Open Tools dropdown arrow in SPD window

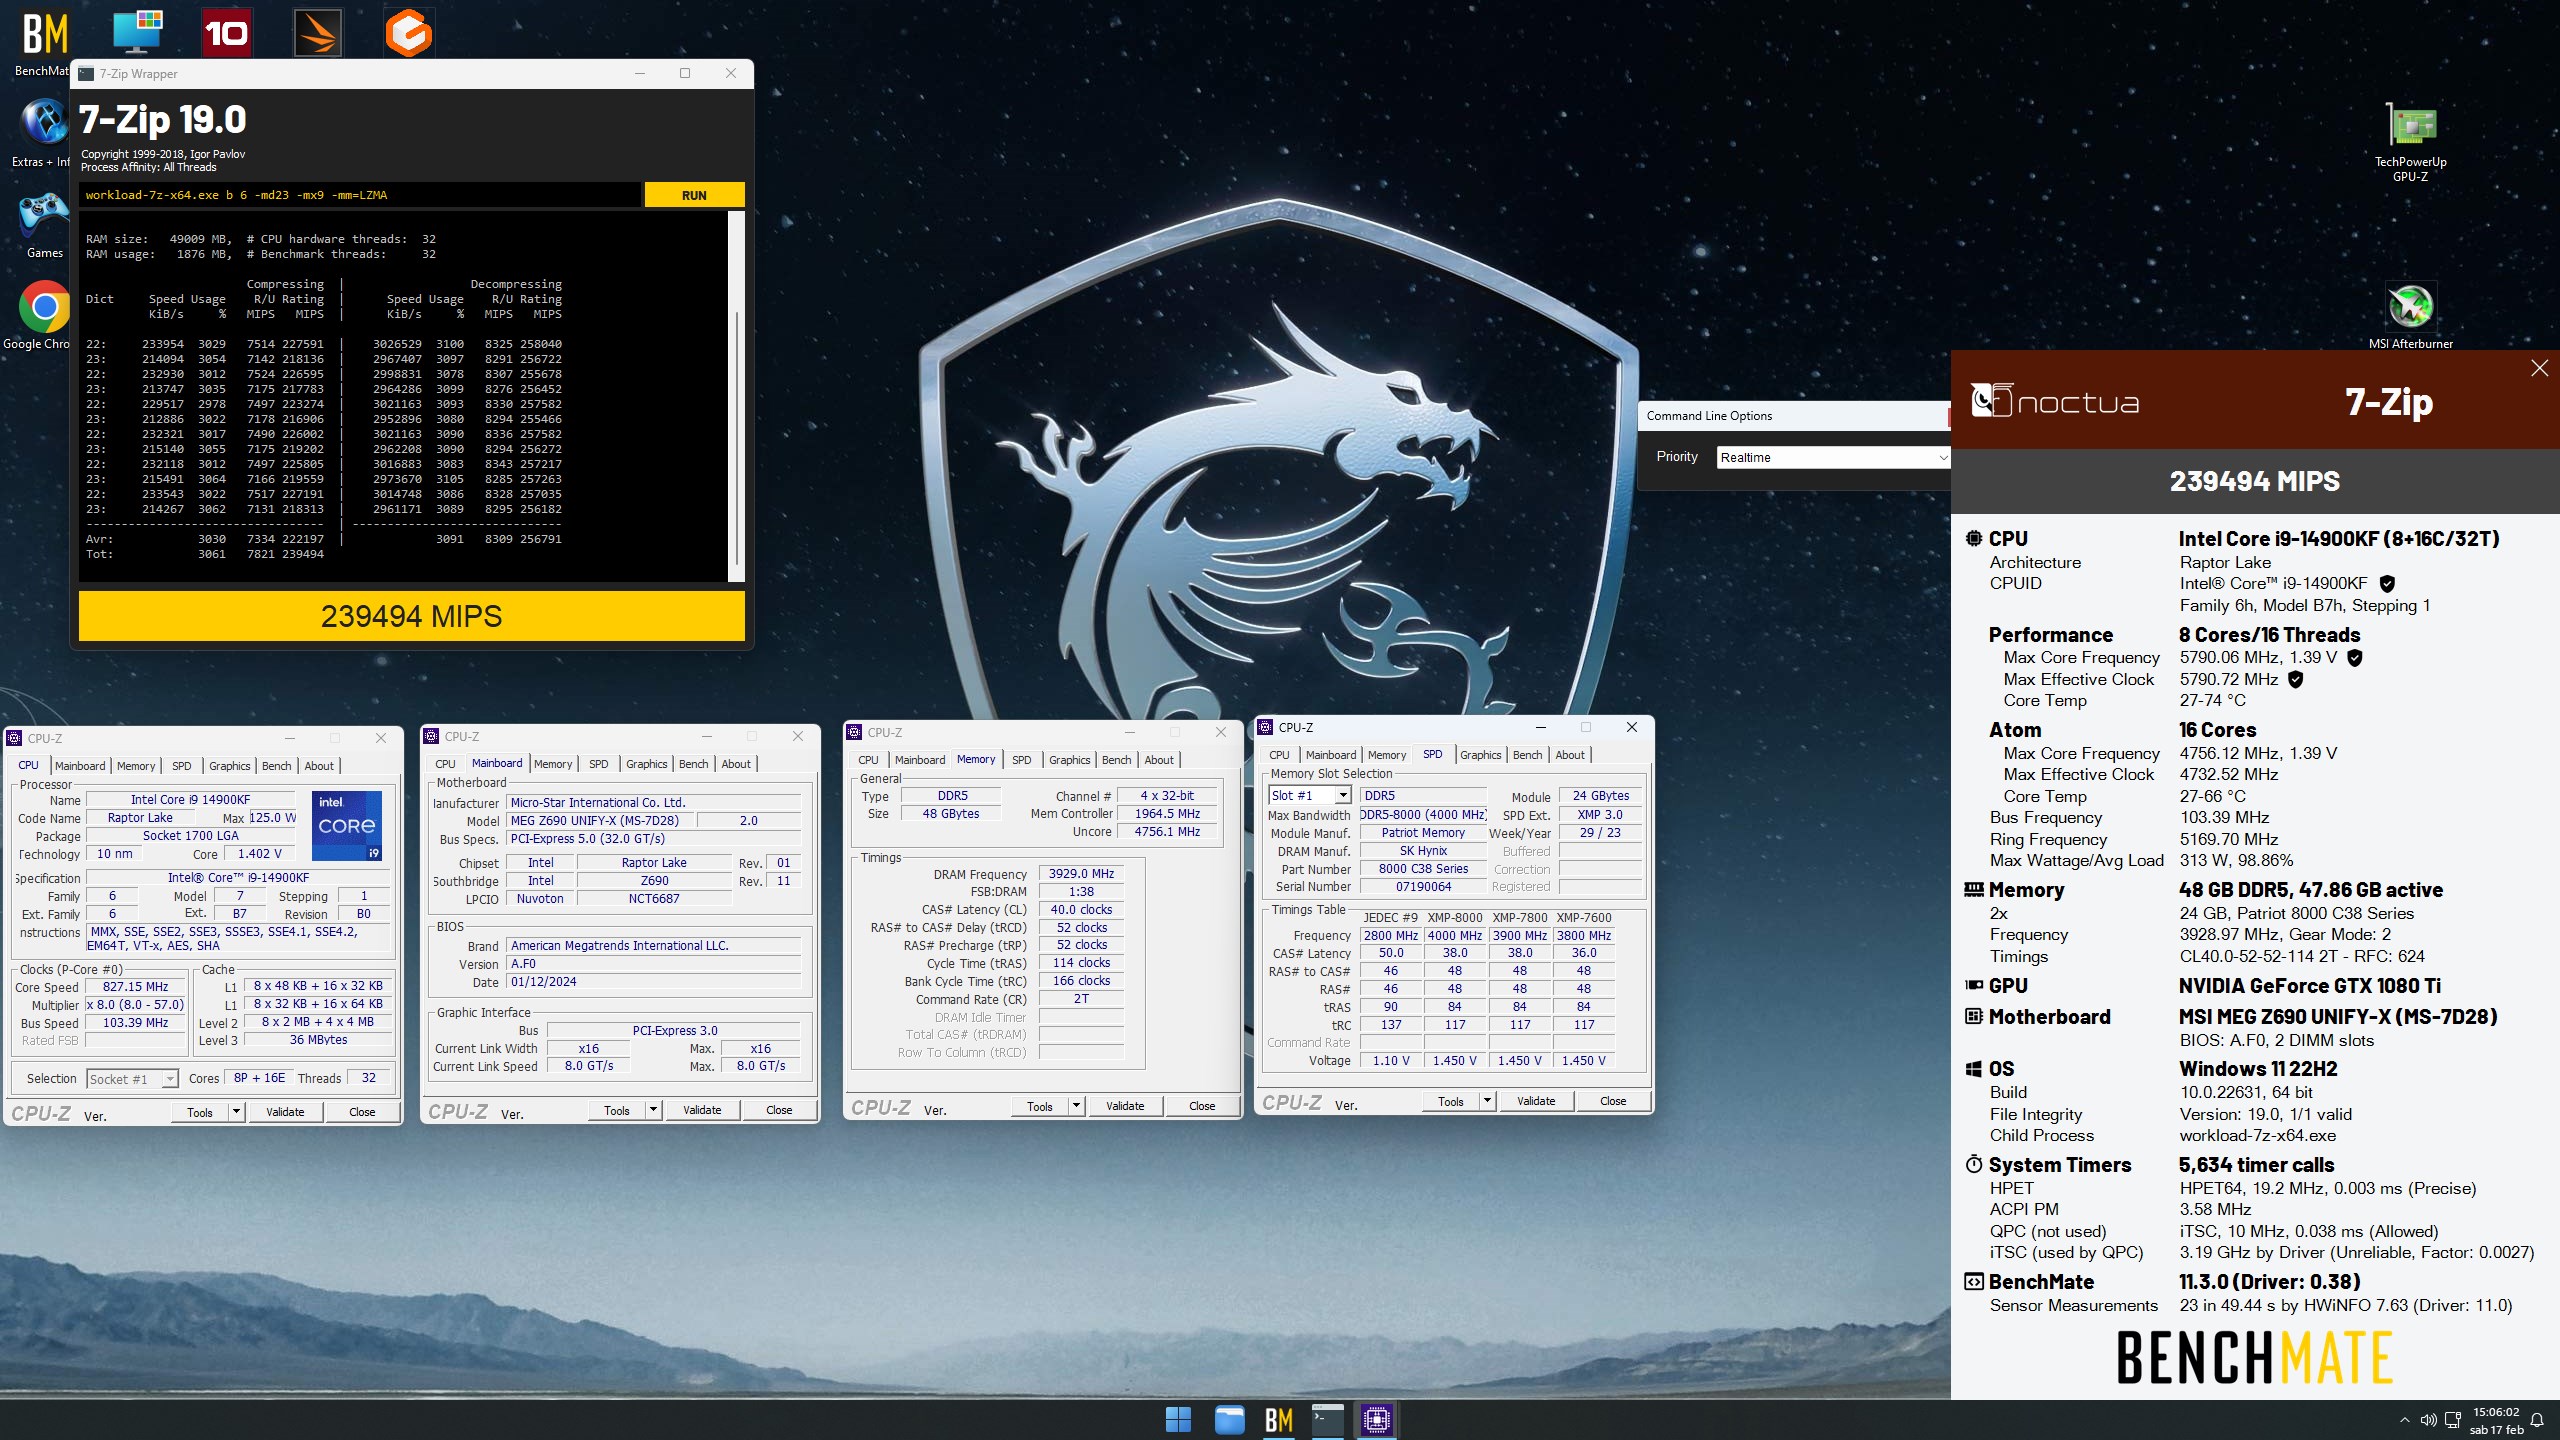coord(1487,1101)
